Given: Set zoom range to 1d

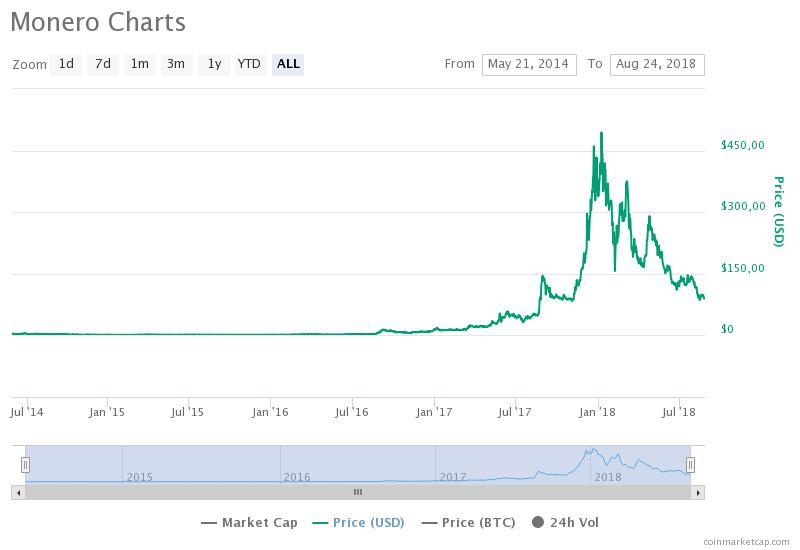Looking at the screenshot, I should pos(66,64).
